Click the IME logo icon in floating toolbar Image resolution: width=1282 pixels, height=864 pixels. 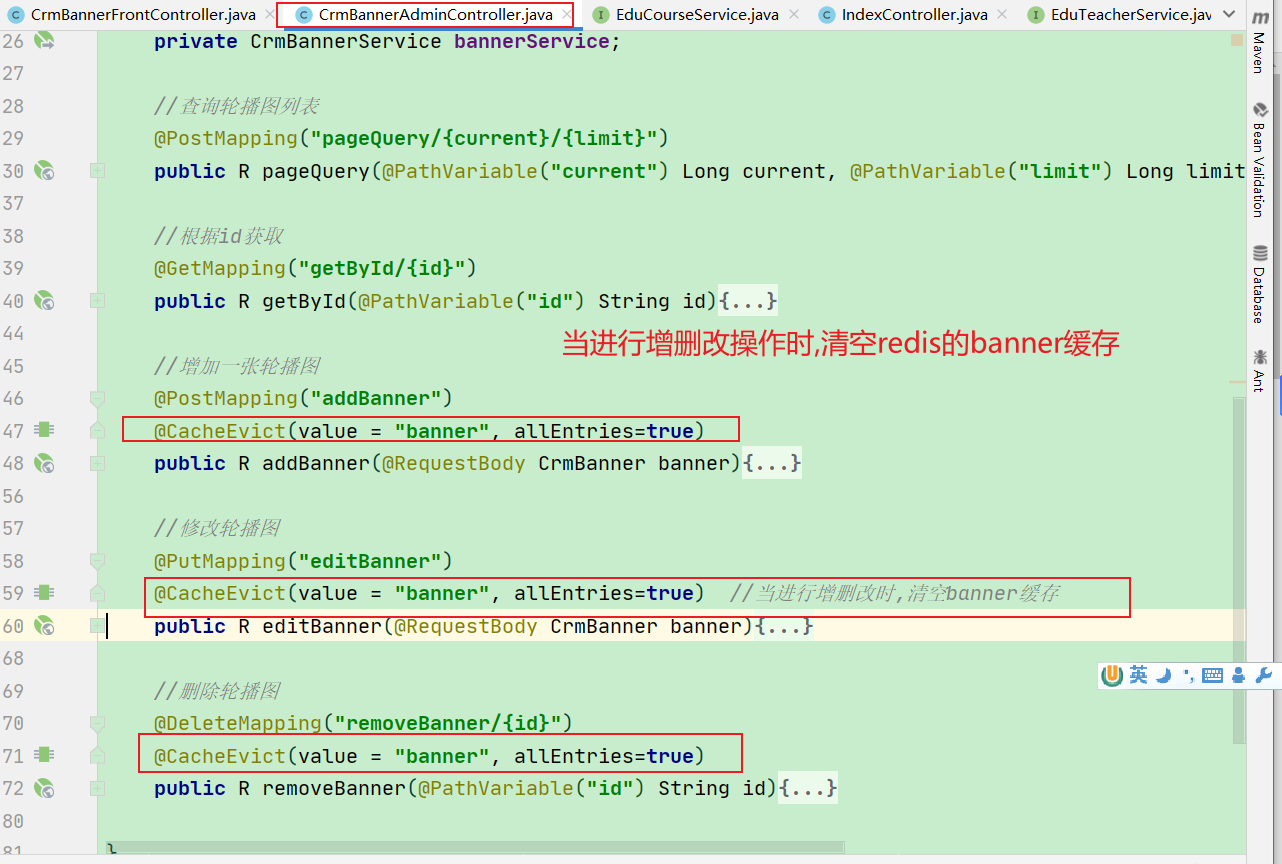pos(1112,675)
